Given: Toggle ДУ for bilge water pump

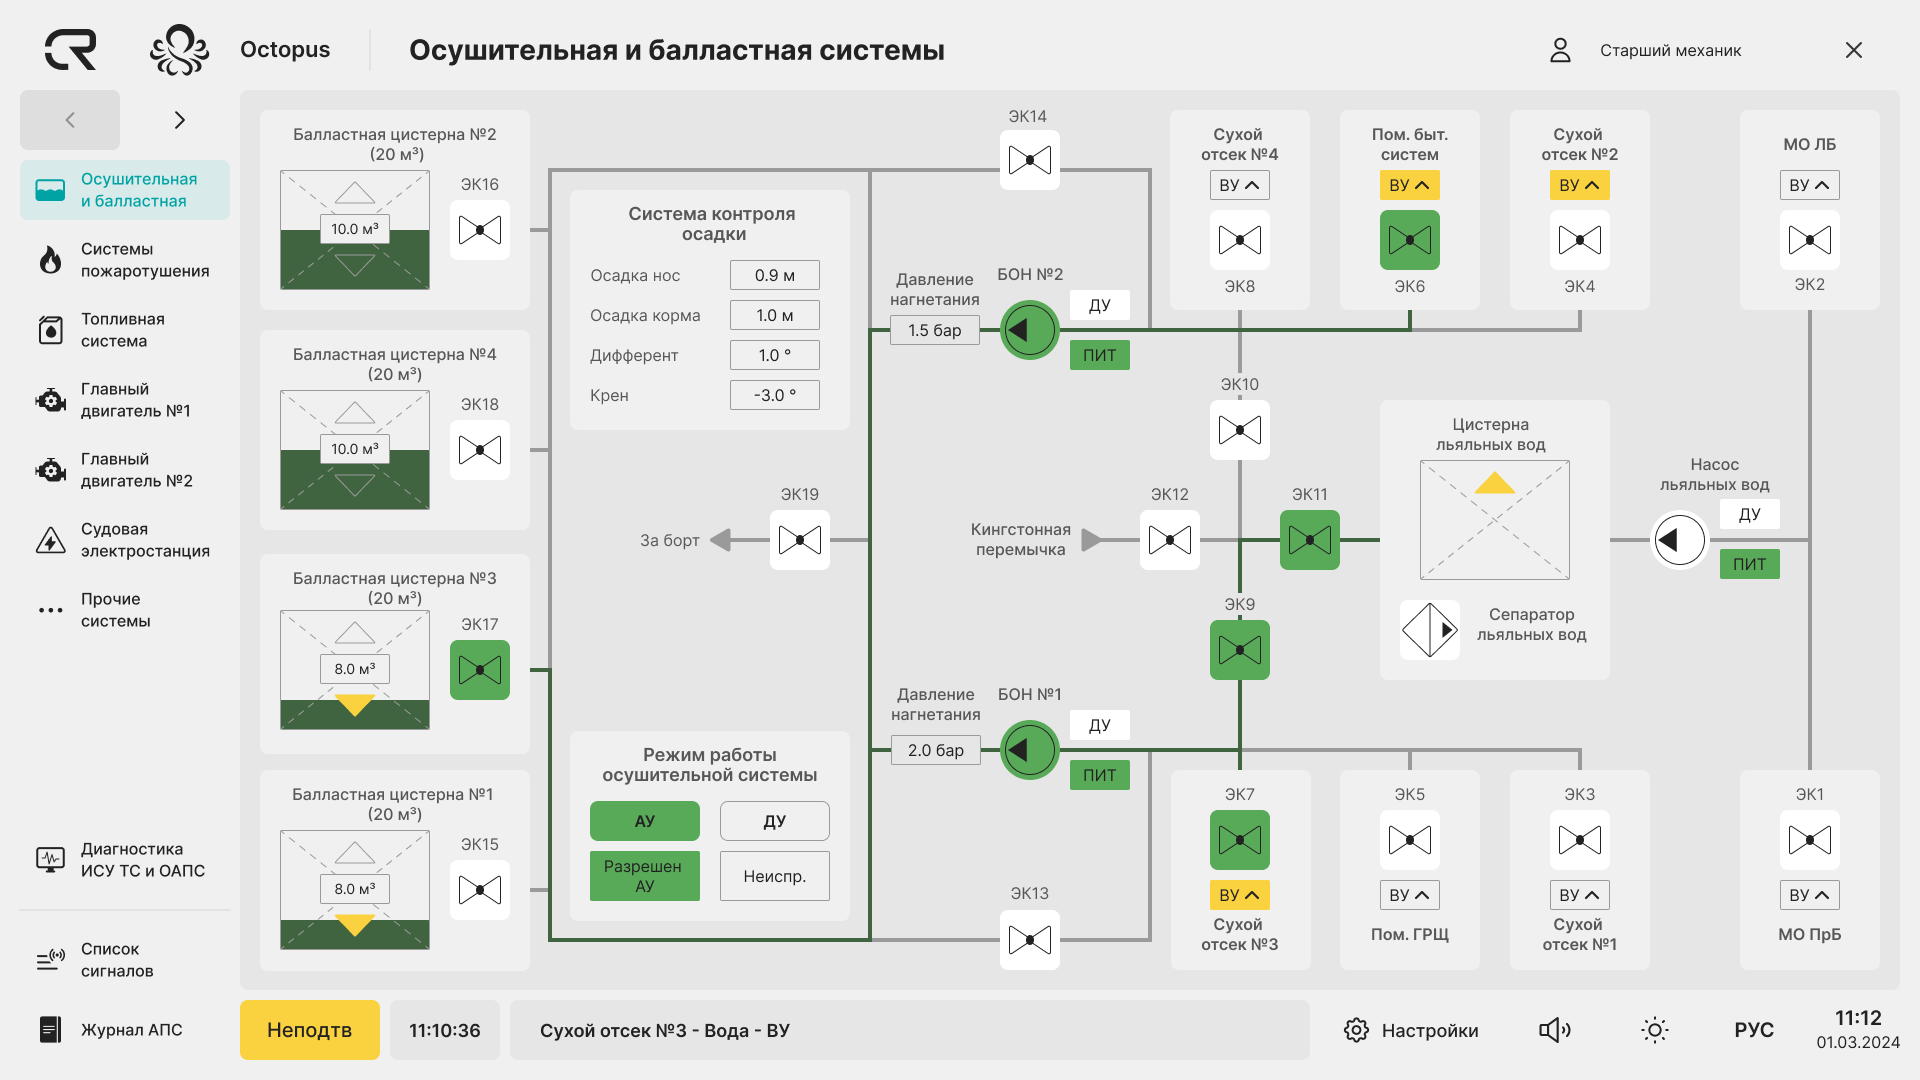Looking at the screenshot, I should click(1750, 514).
